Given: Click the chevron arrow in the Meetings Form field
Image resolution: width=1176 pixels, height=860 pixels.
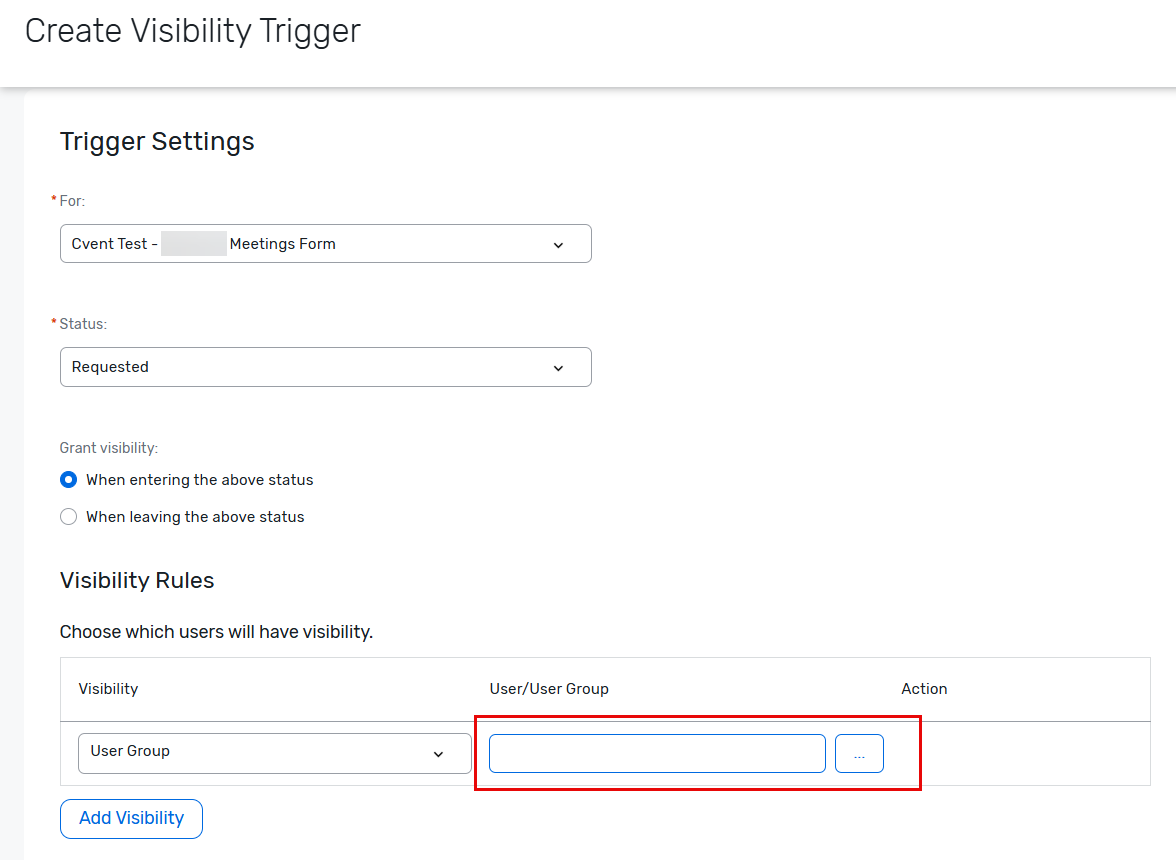Looking at the screenshot, I should coord(558,245).
